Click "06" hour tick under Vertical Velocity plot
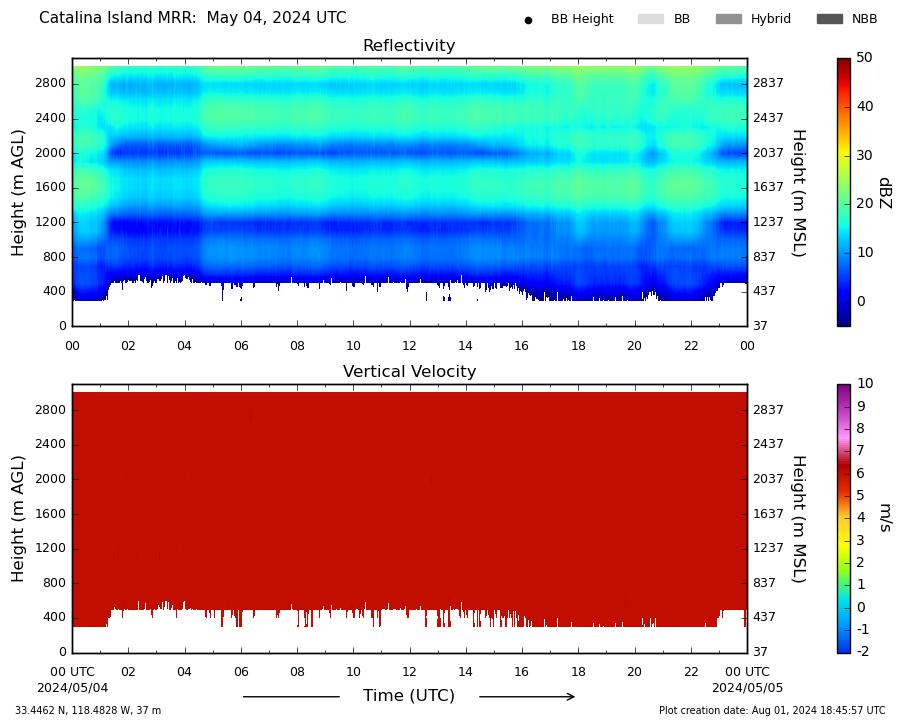This screenshot has height=725, width=900. click(x=241, y=672)
